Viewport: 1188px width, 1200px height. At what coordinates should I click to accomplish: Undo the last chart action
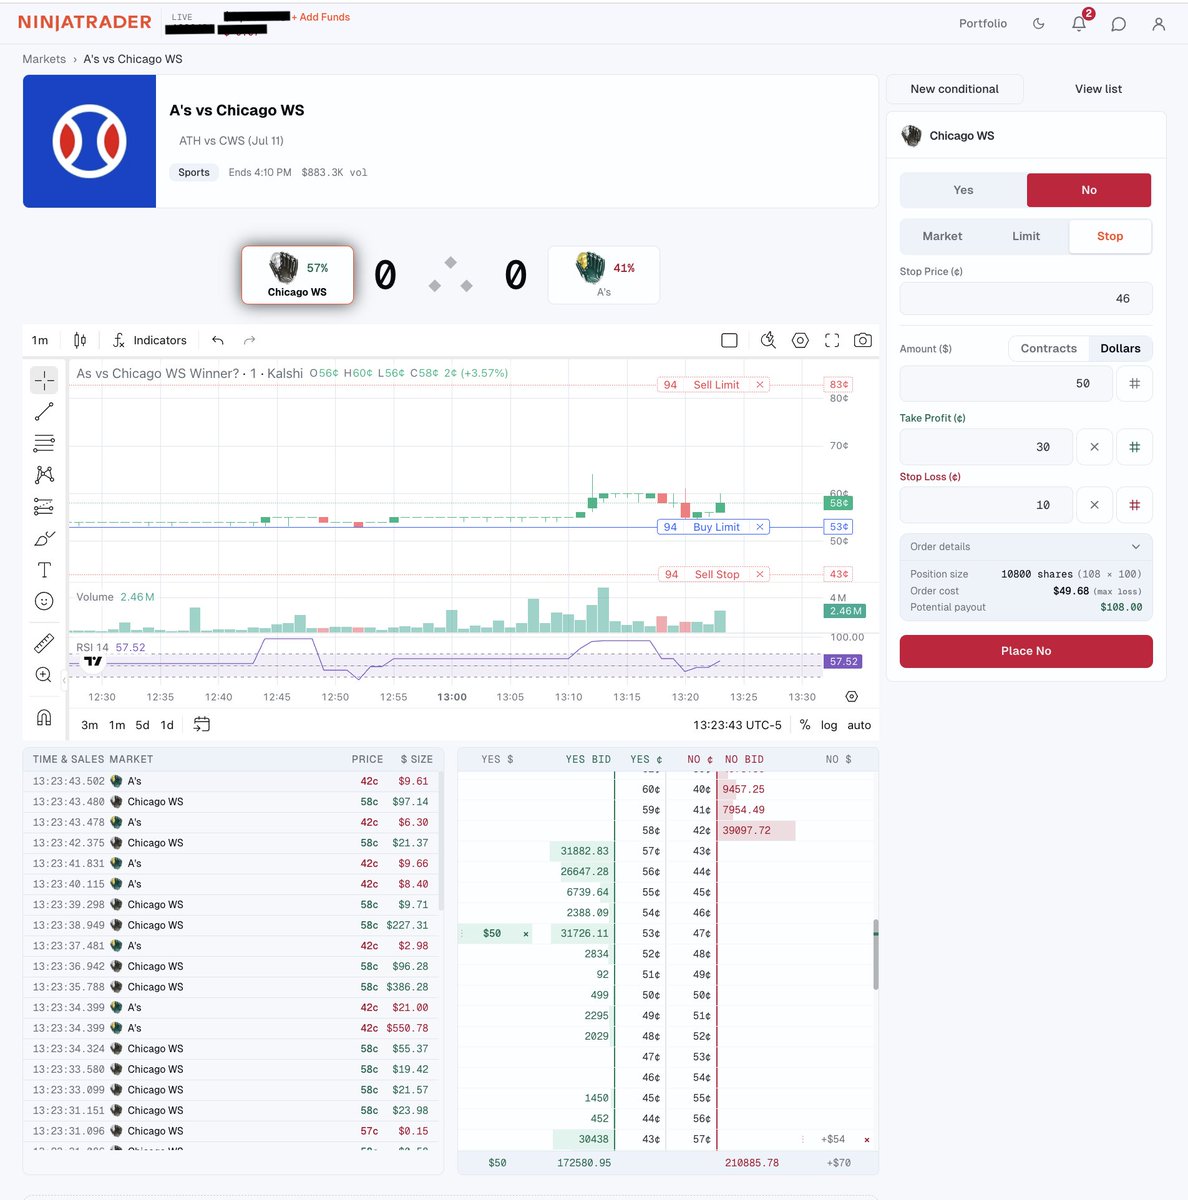click(218, 340)
